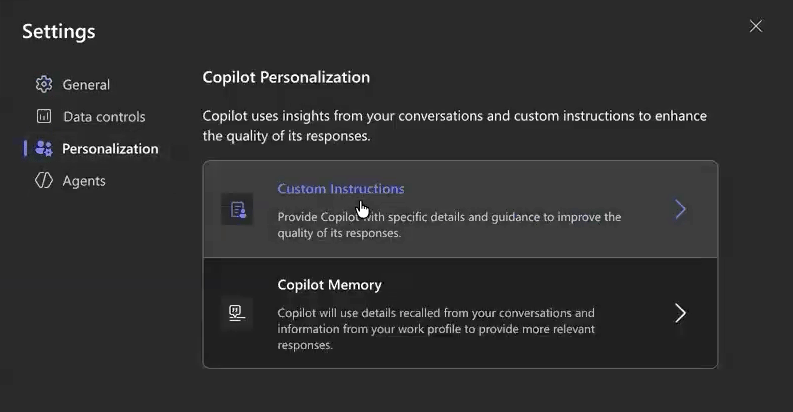This screenshot has height=412, width=793.
Task: Click the Custom Instructions document icon
Action: point(238,209)
